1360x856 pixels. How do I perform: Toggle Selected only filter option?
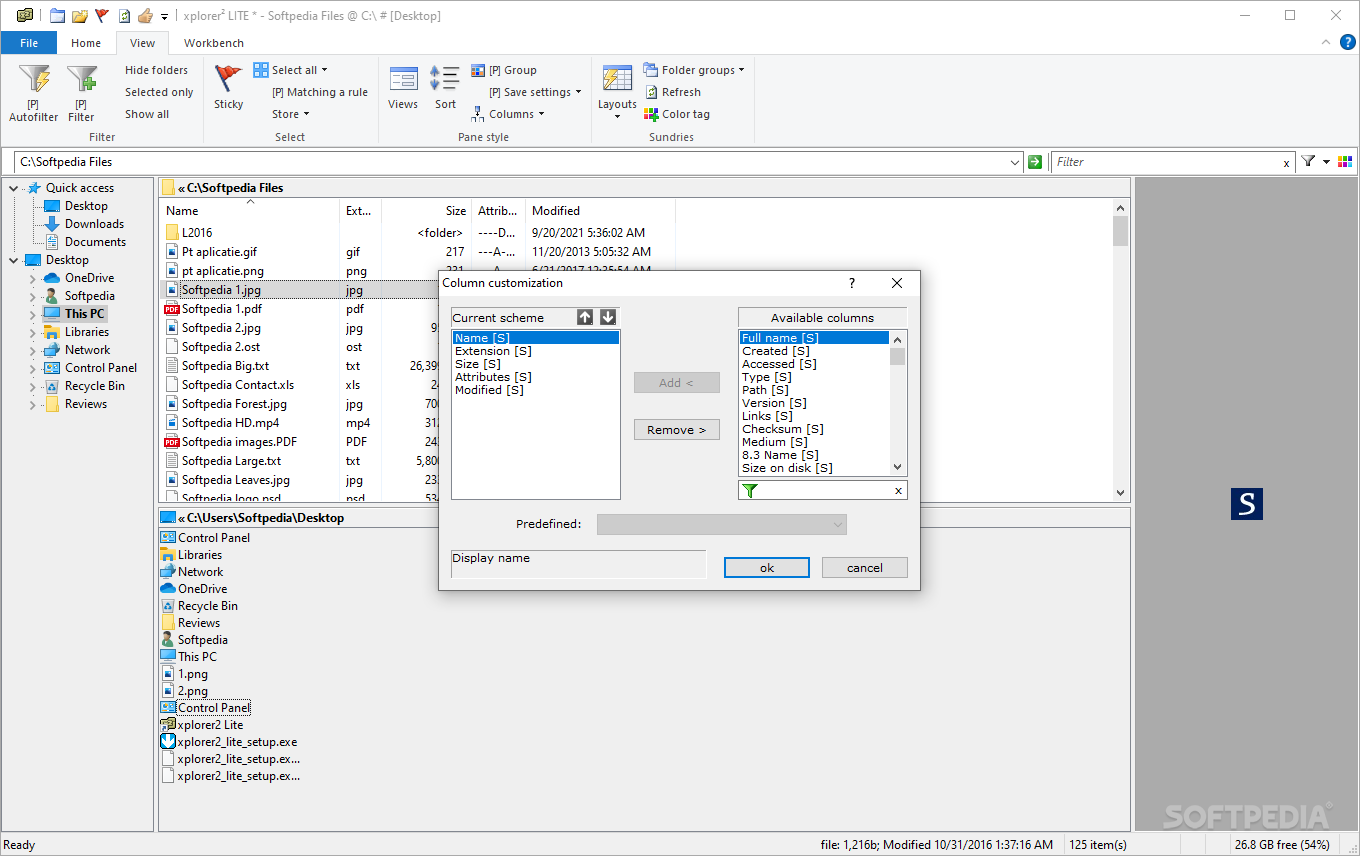click(159, 92)
